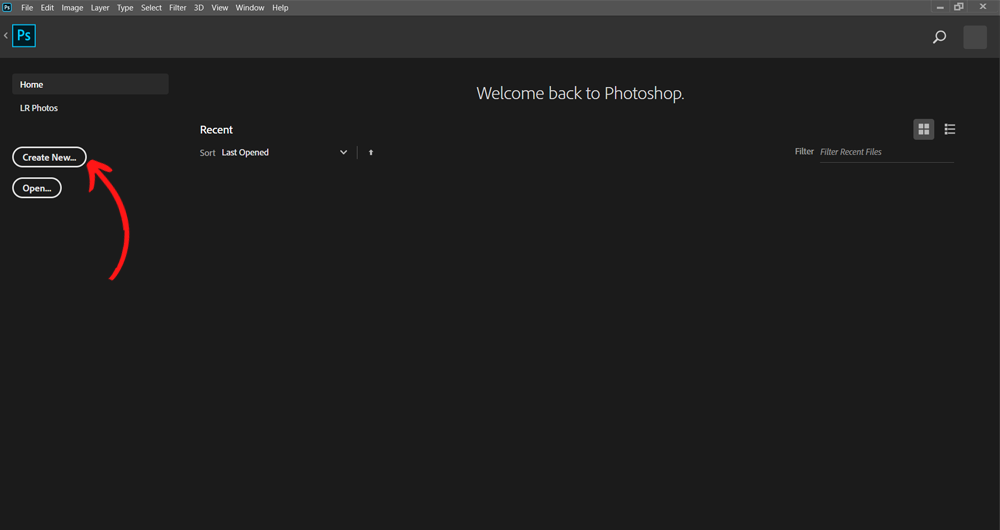Open the Window menu
Viewport: 1000px width, 530px height.
pyautogui.click(x=250, y=7)
